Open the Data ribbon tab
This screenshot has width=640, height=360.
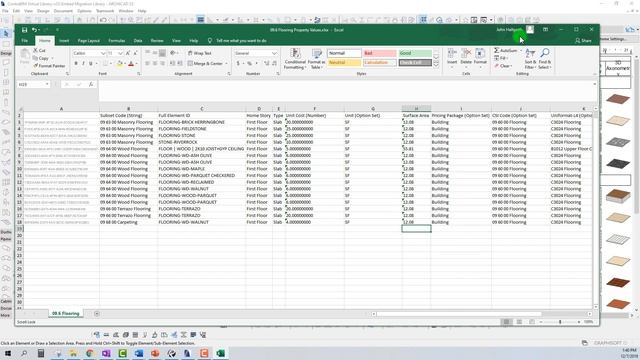(x=138, y=41)
